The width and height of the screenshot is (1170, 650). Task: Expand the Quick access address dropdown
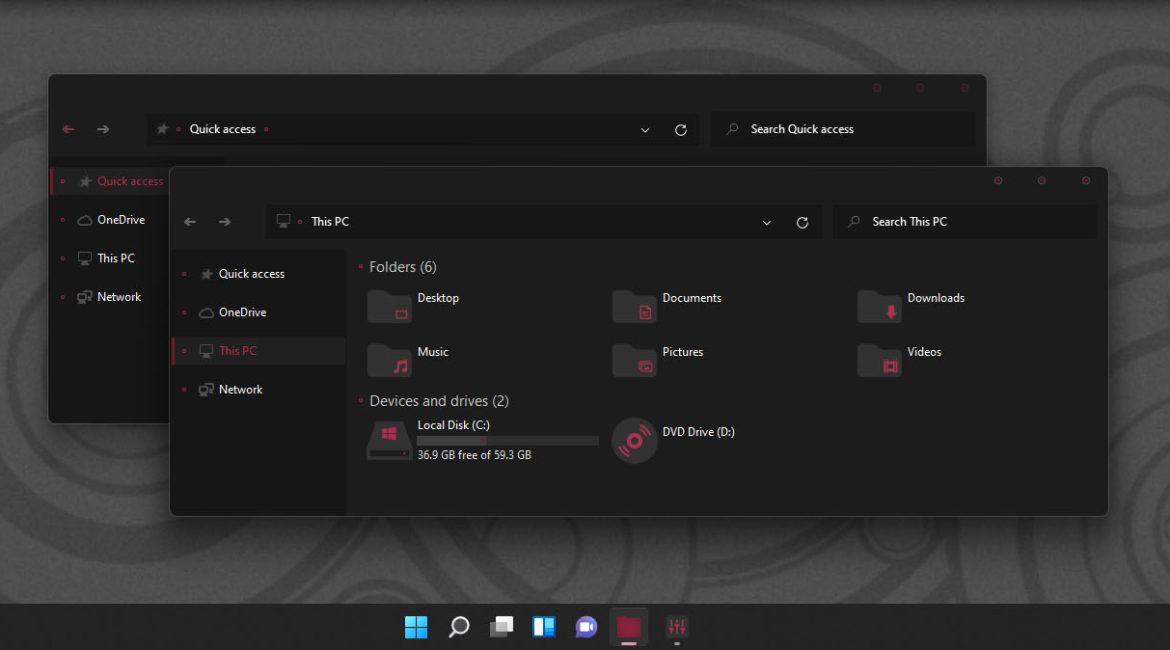coord(645,130)
